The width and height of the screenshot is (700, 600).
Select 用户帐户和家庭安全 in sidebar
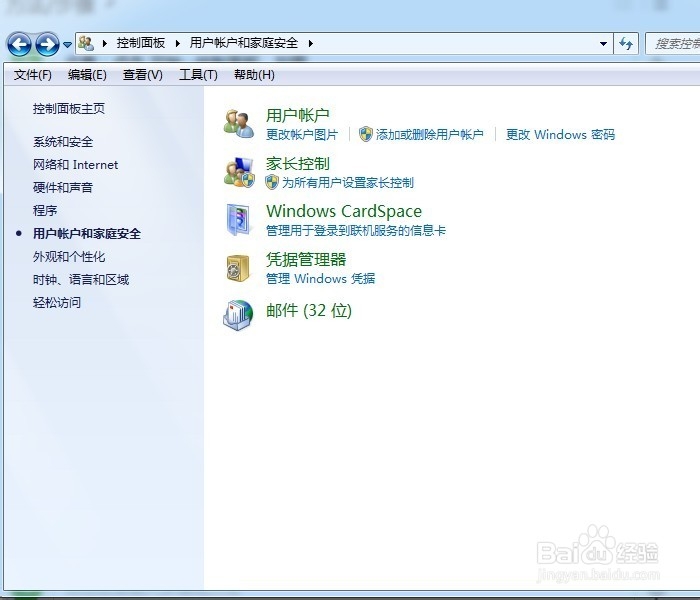pyautogui.click(x=87, y=233)
